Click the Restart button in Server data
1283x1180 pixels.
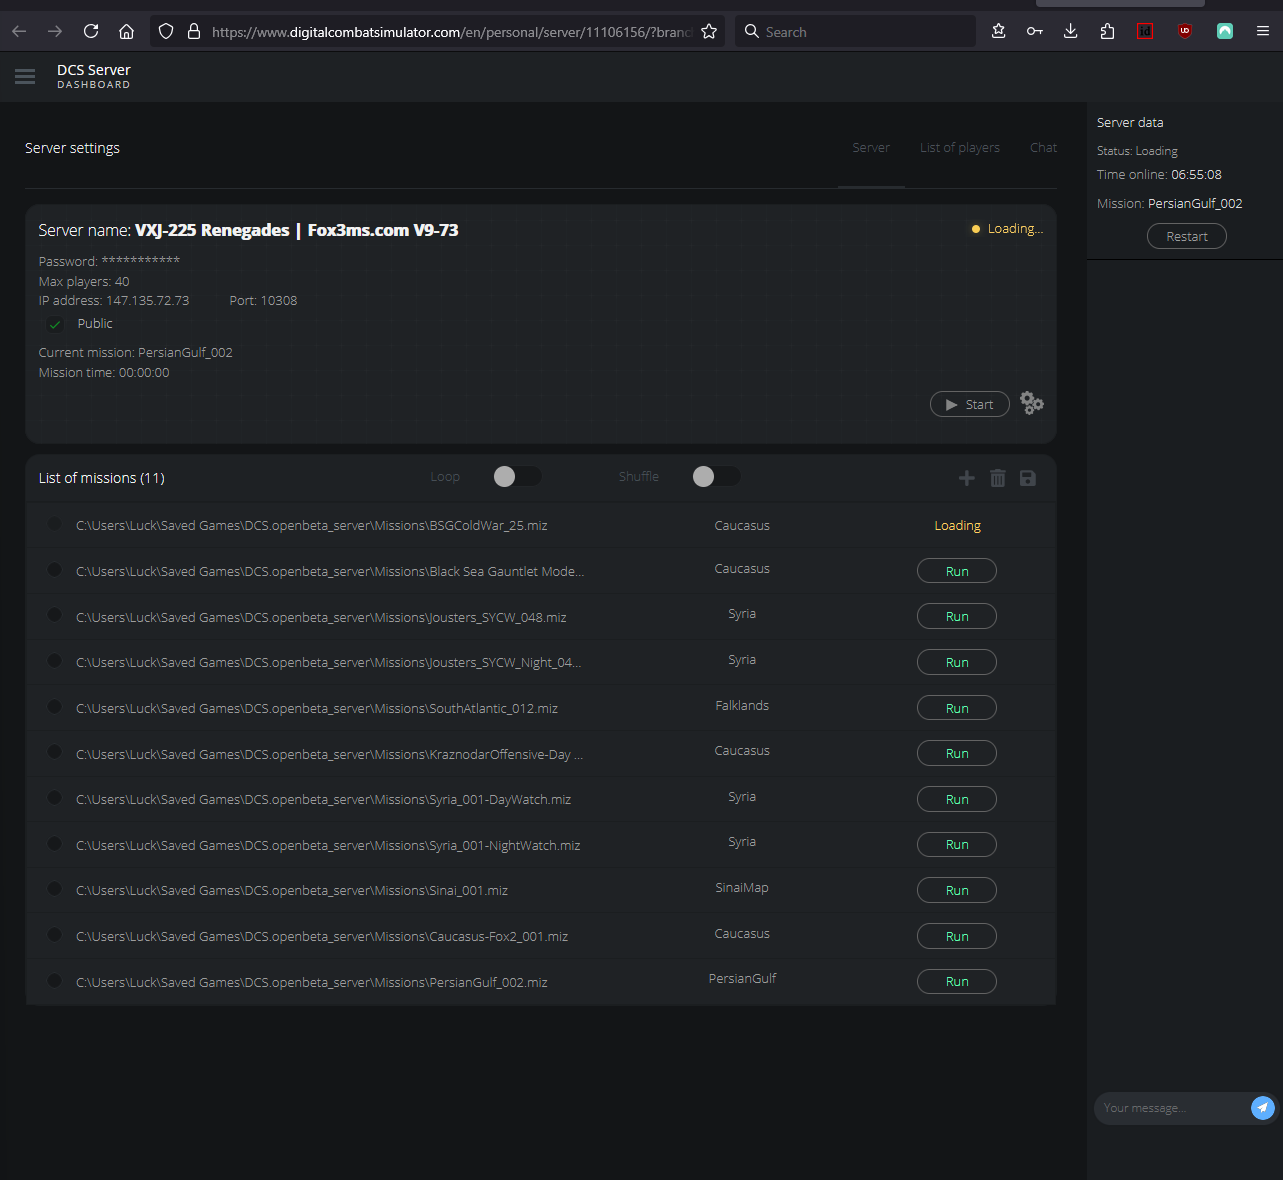(1187, 236)
